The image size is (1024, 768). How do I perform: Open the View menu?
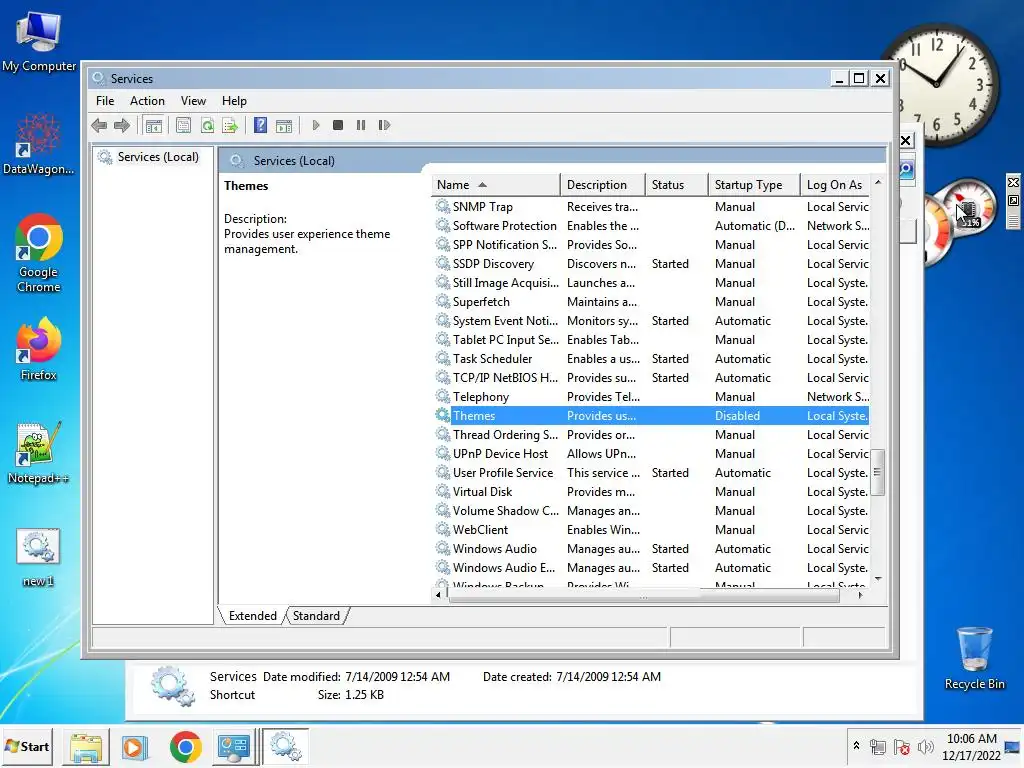coord(193,101)
